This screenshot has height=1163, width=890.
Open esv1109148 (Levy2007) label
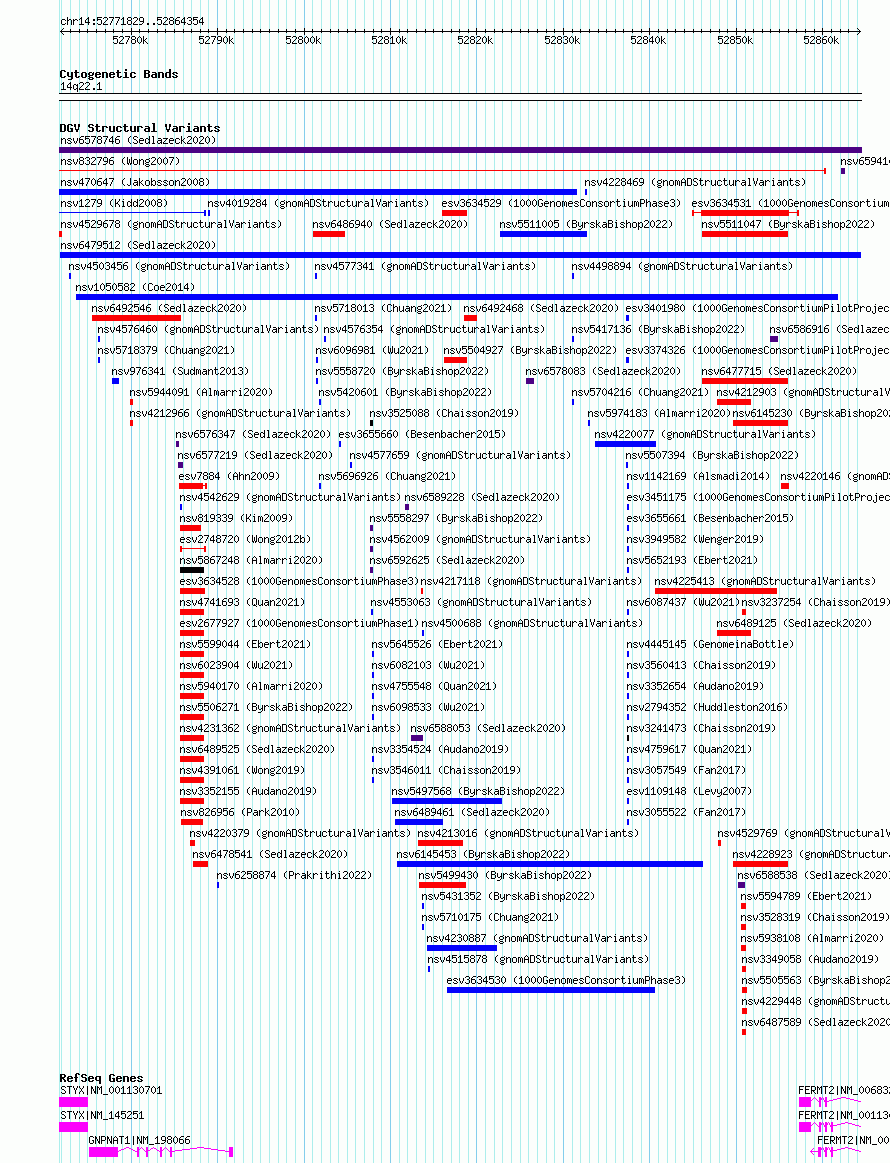point(689,791)
